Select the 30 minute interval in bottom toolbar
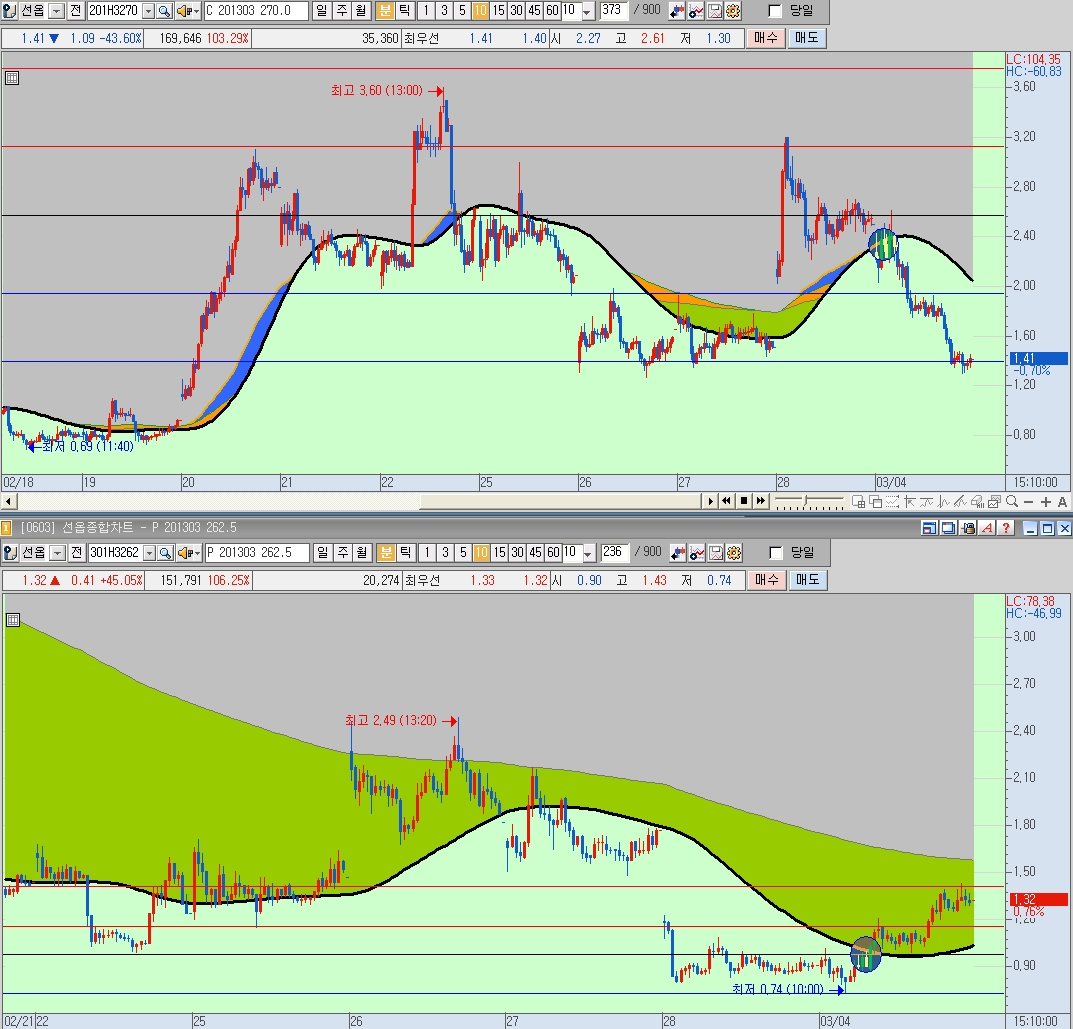 515,553
